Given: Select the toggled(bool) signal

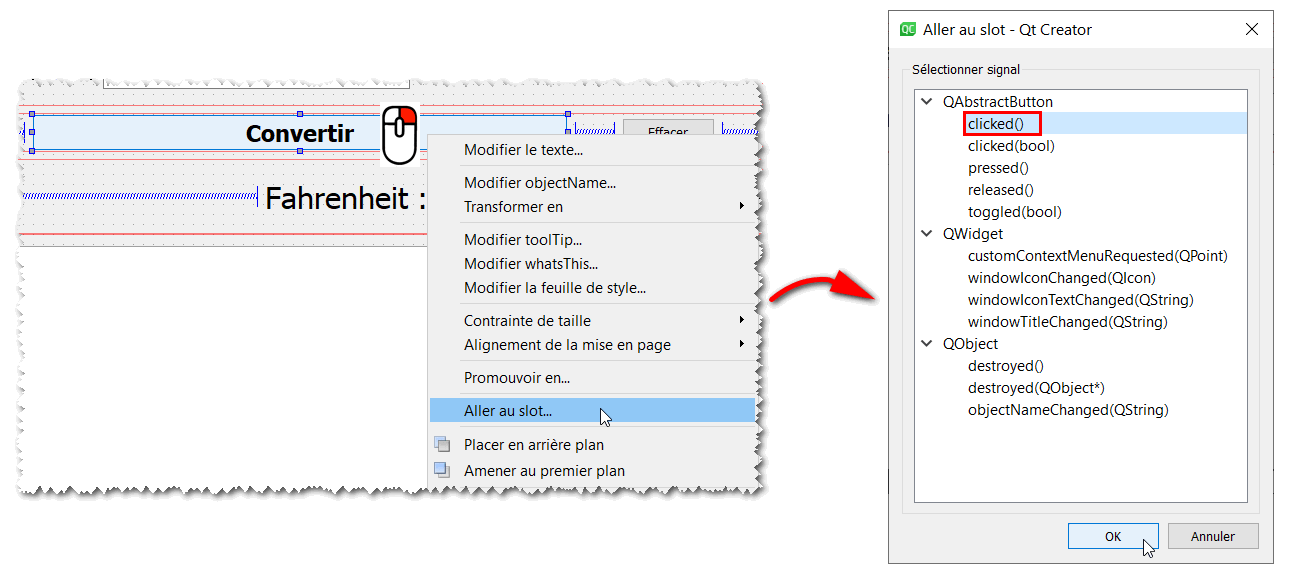Looking at the screenshot, I should pyautogui.click(x=1014, y=212).
